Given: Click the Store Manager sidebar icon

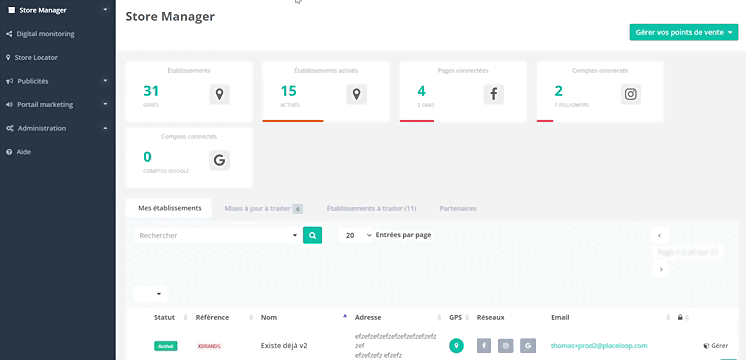Looking at the screenshot, I should pyautogui.click(x=11, y=10).
